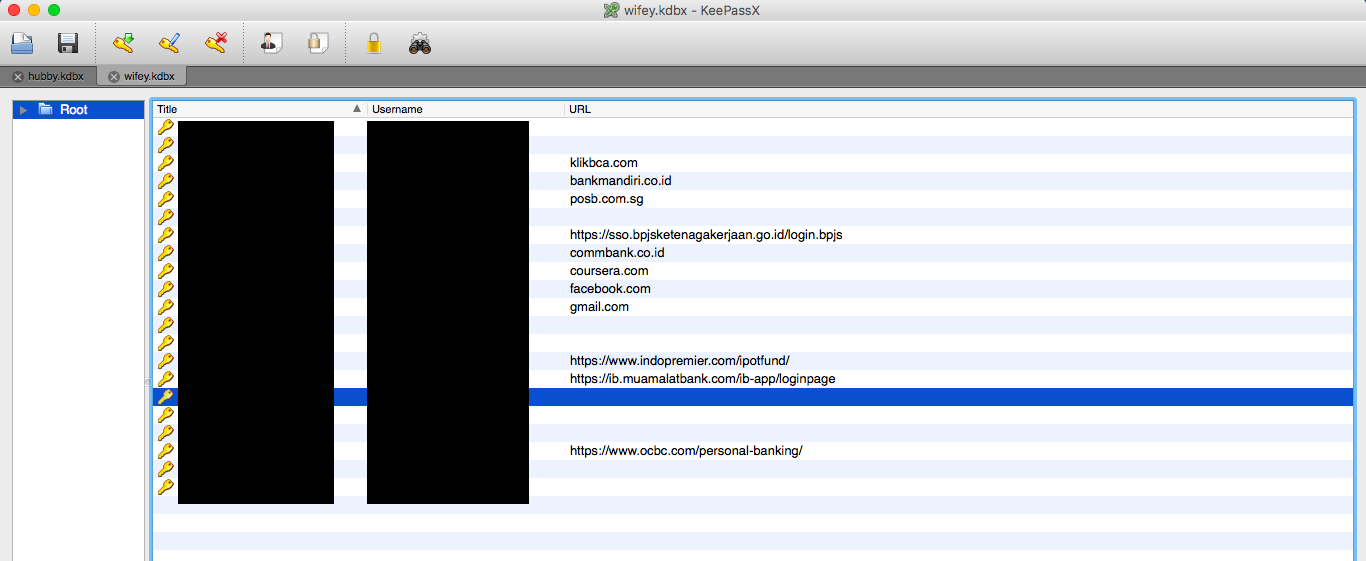The width and height of the screenshot is (1366, 561).
Task: Select the posb.com.sg URL cell
Action: [607, 199]
